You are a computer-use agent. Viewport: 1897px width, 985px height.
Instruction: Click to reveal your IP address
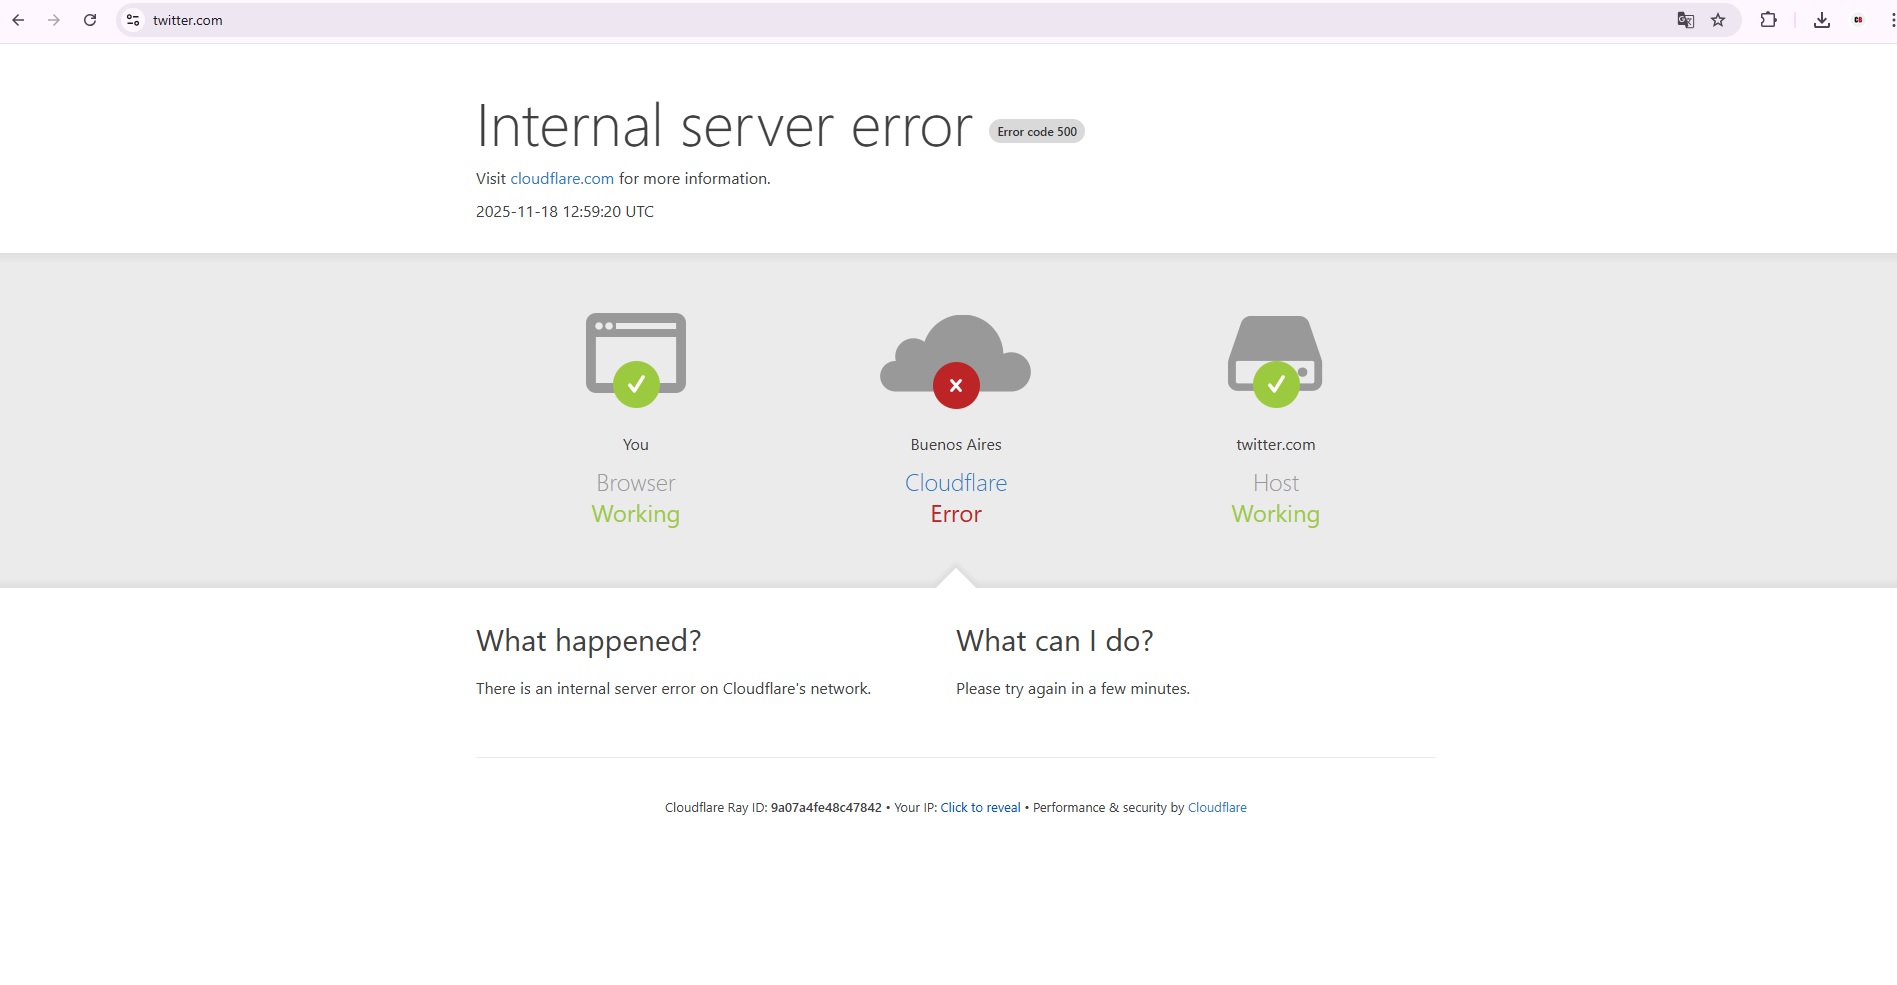coord(980,808)
